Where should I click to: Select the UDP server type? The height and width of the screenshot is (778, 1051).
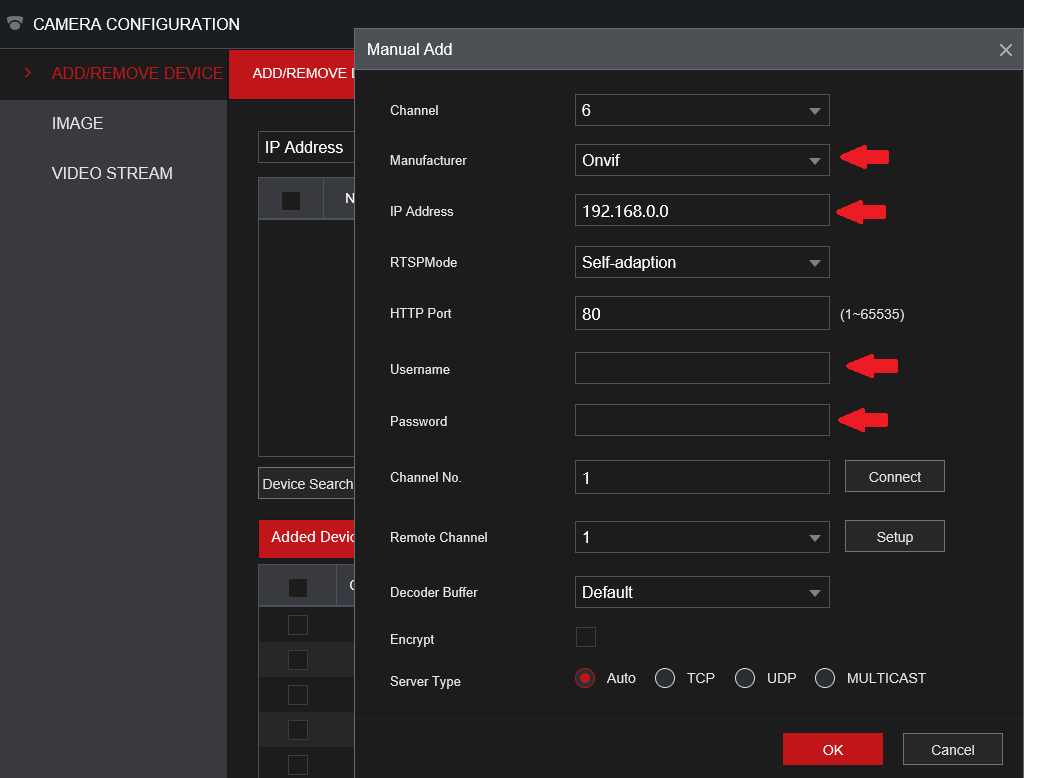point(745,678)
